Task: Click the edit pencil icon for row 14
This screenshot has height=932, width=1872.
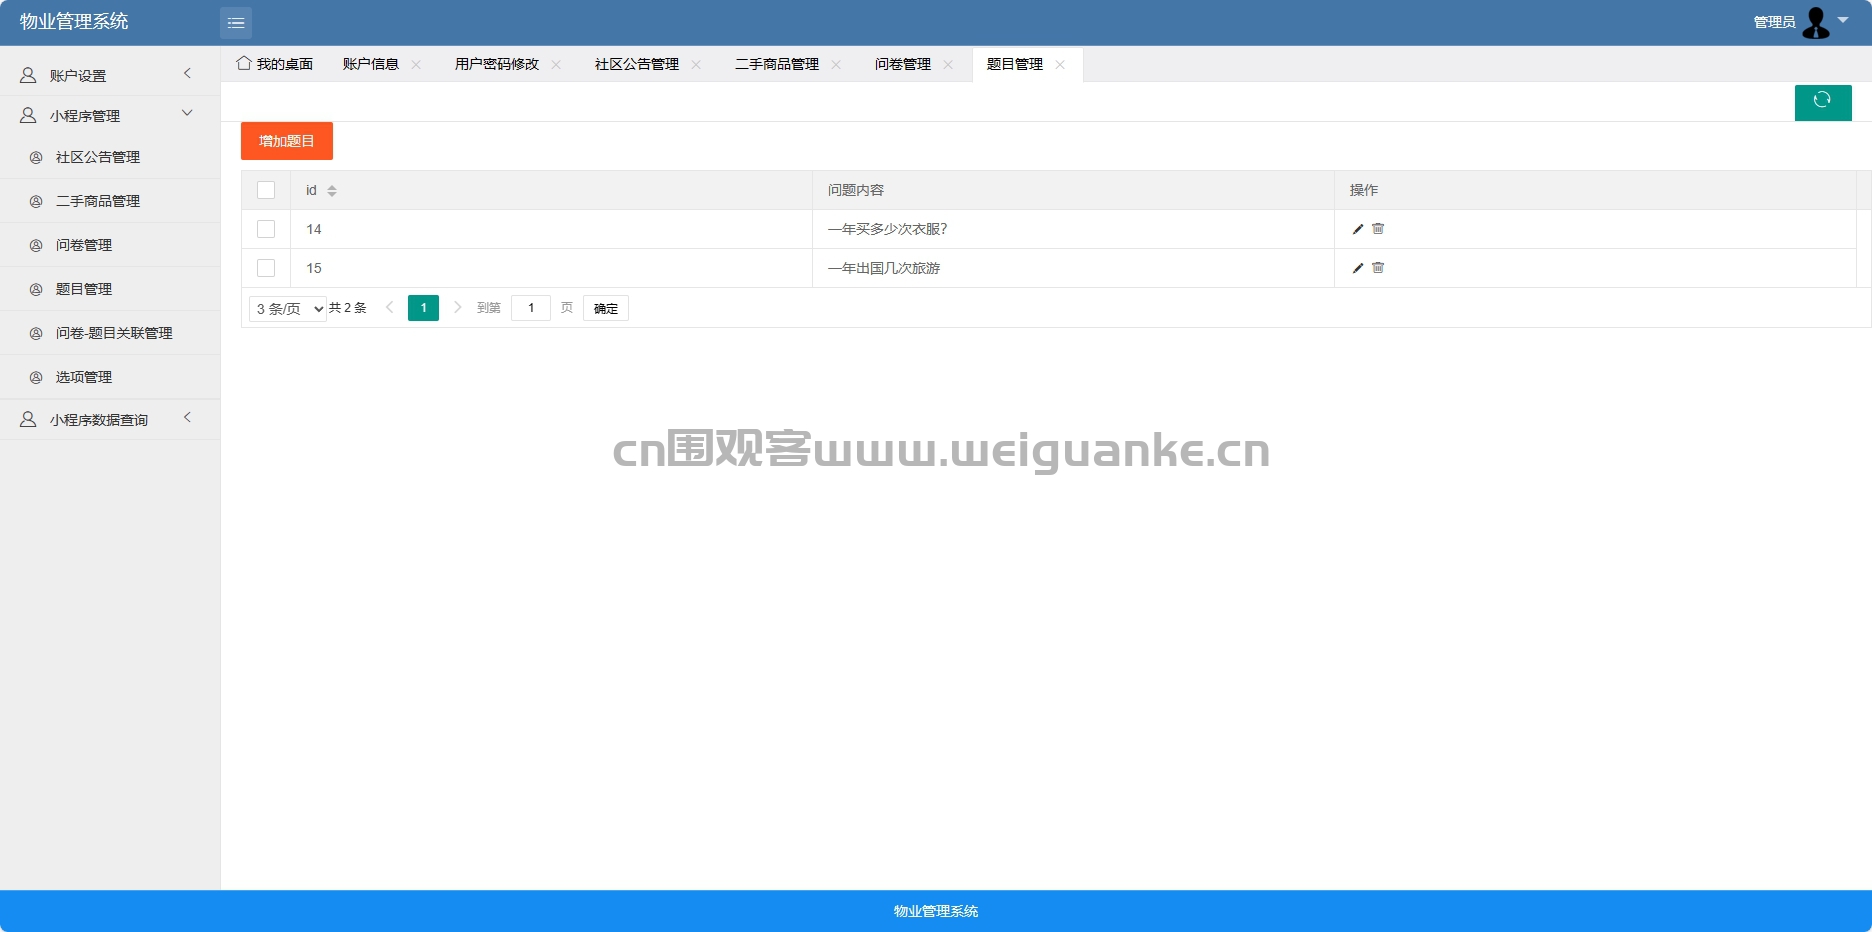Action: [x=1358, y=229]
